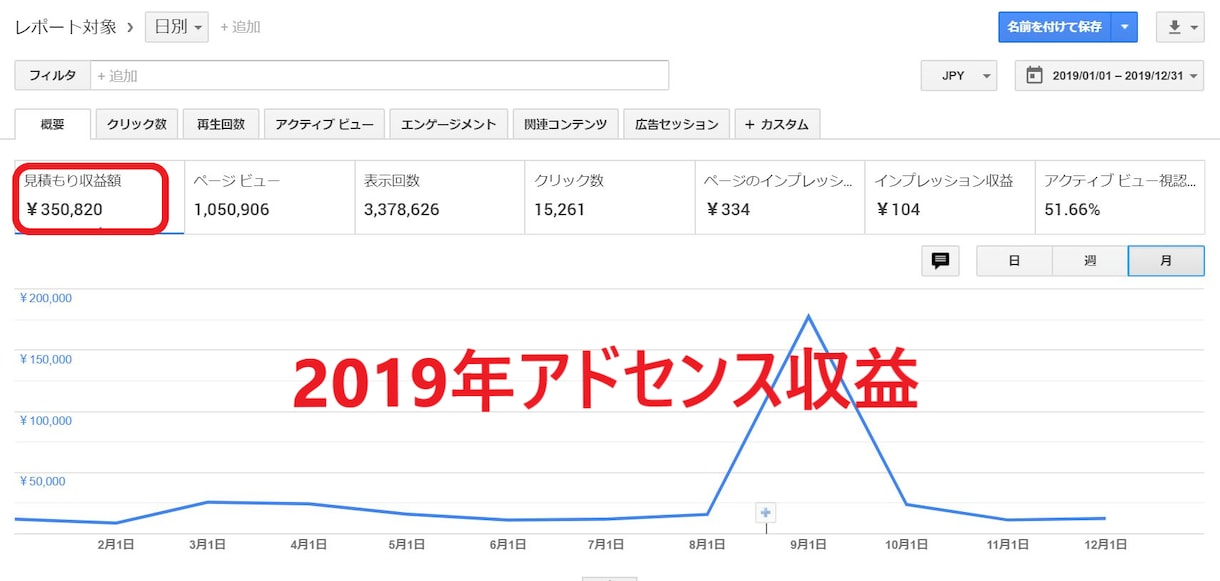Switch chart granularity to 月
1220x581 pixels.
1166,260
